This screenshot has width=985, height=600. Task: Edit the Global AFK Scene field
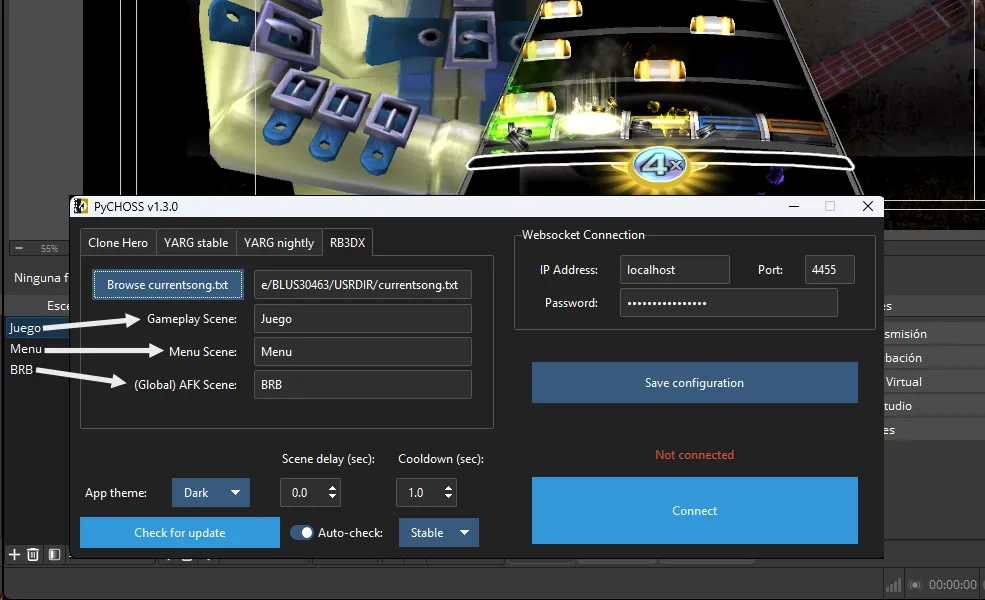click(x=362, y=385)
